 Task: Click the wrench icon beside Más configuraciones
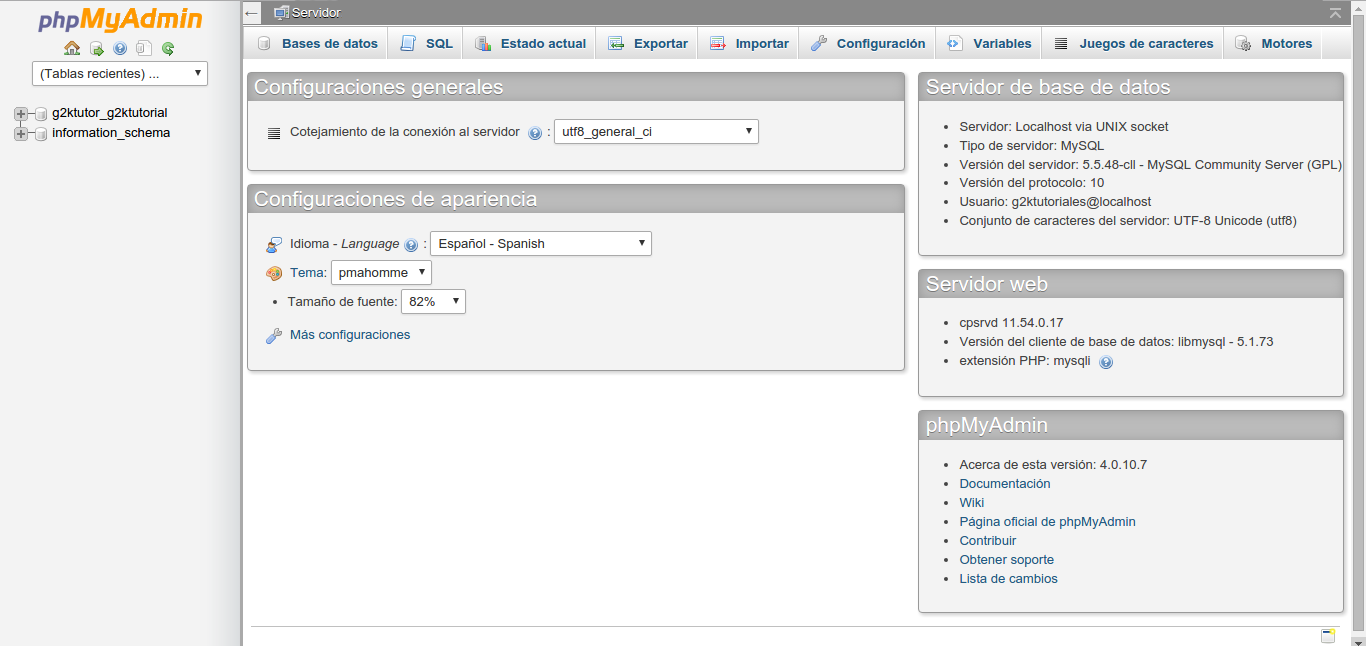click(x=274, y=335)
